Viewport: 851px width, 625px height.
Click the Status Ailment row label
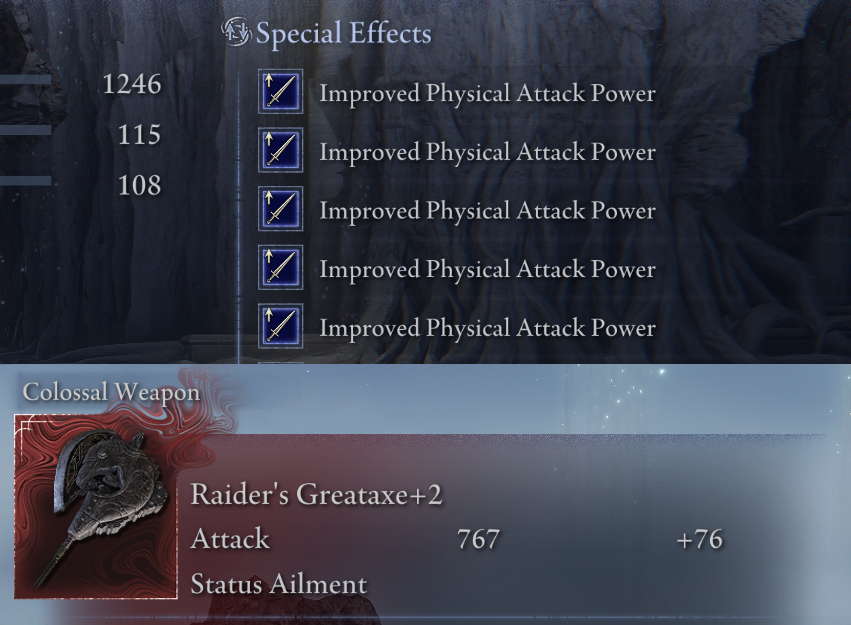(279, 584)
